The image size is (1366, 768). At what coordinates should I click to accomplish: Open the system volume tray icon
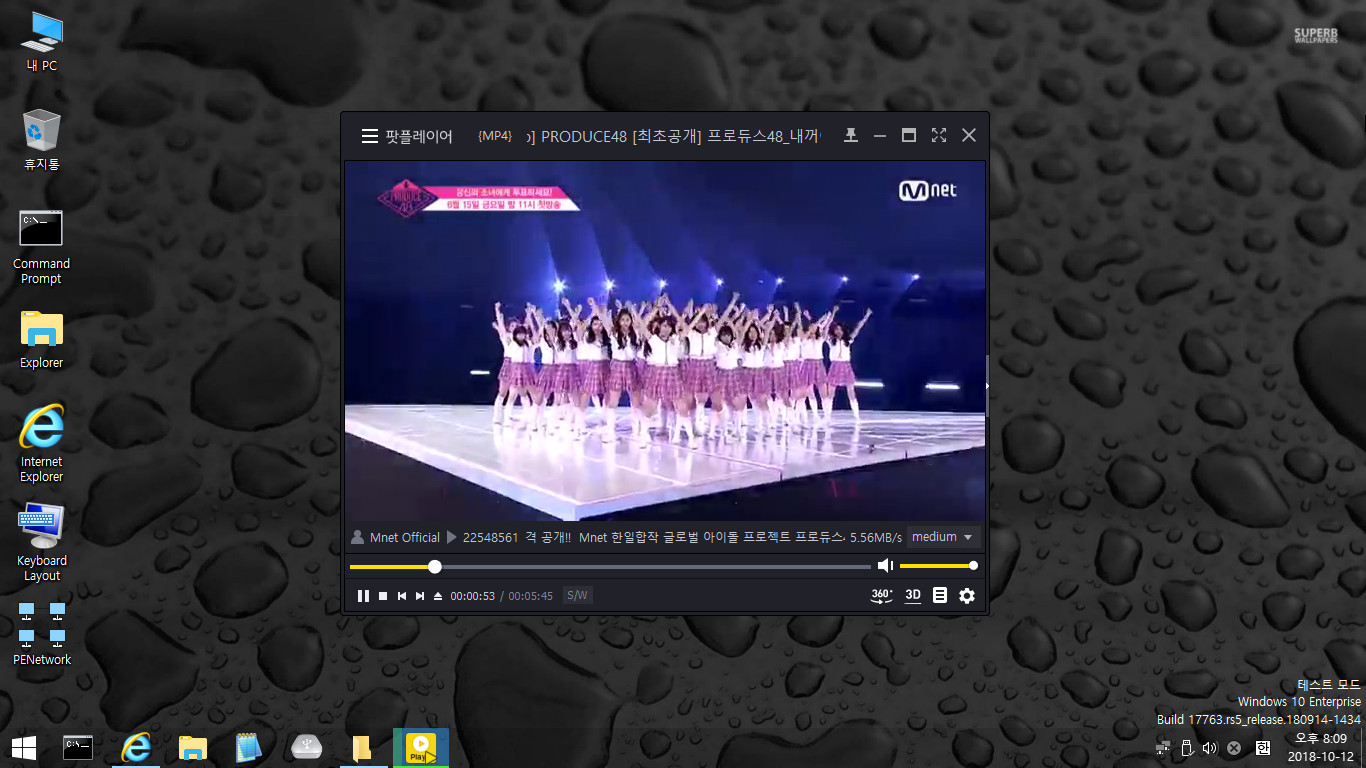coord(1210,748)
